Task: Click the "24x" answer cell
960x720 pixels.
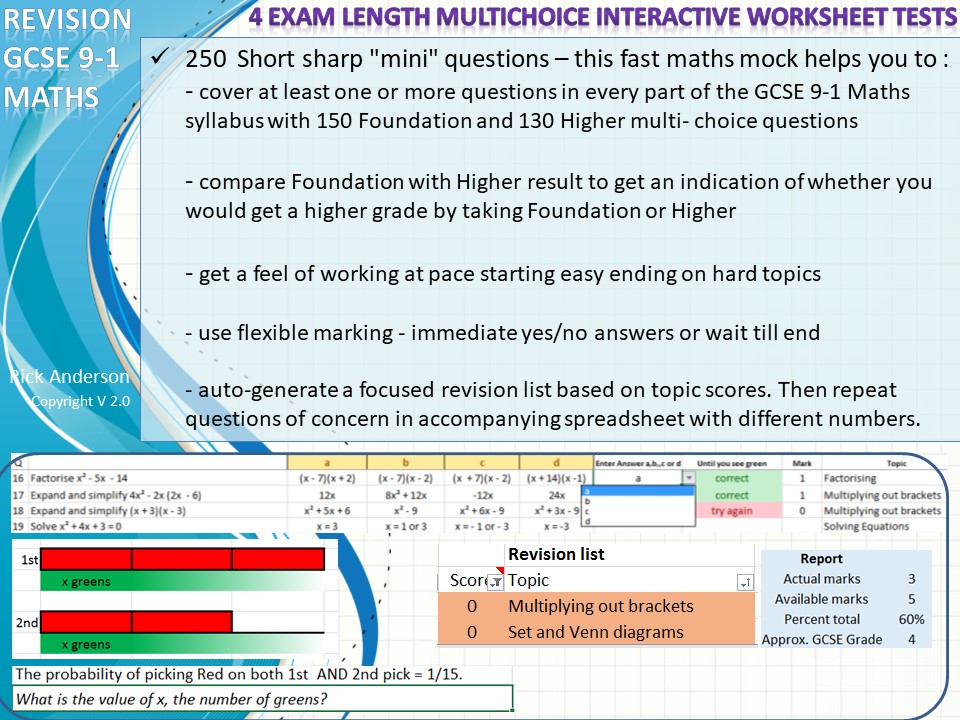Action: pyautogui.click(x=556, y=495)
